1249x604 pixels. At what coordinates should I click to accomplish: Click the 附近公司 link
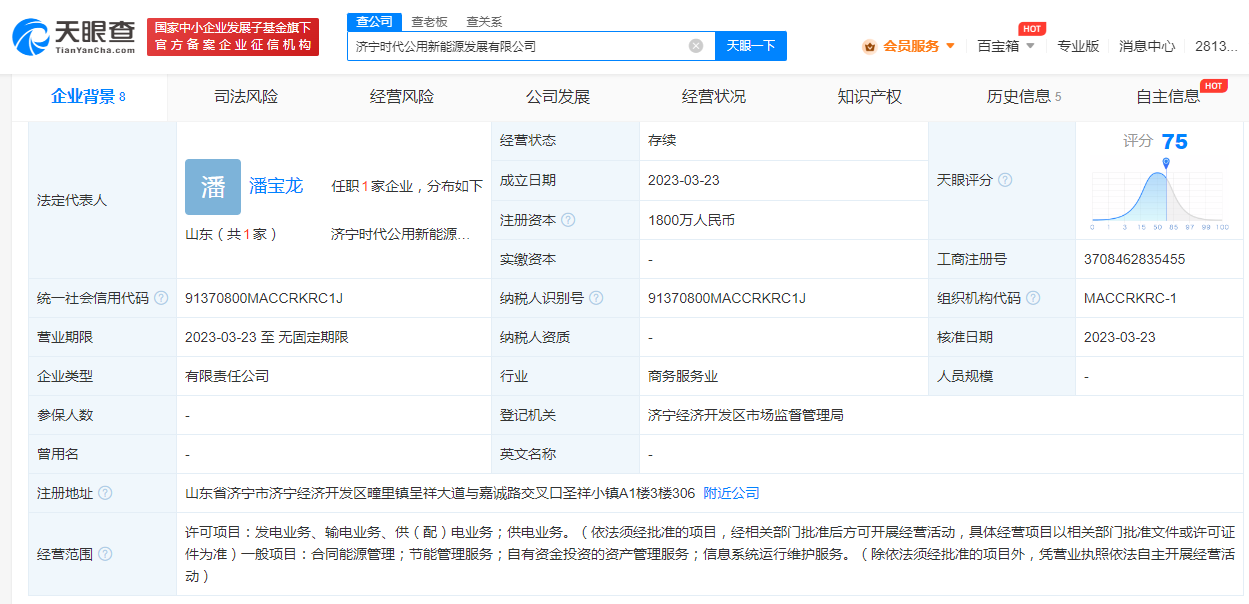coord(732,493)
